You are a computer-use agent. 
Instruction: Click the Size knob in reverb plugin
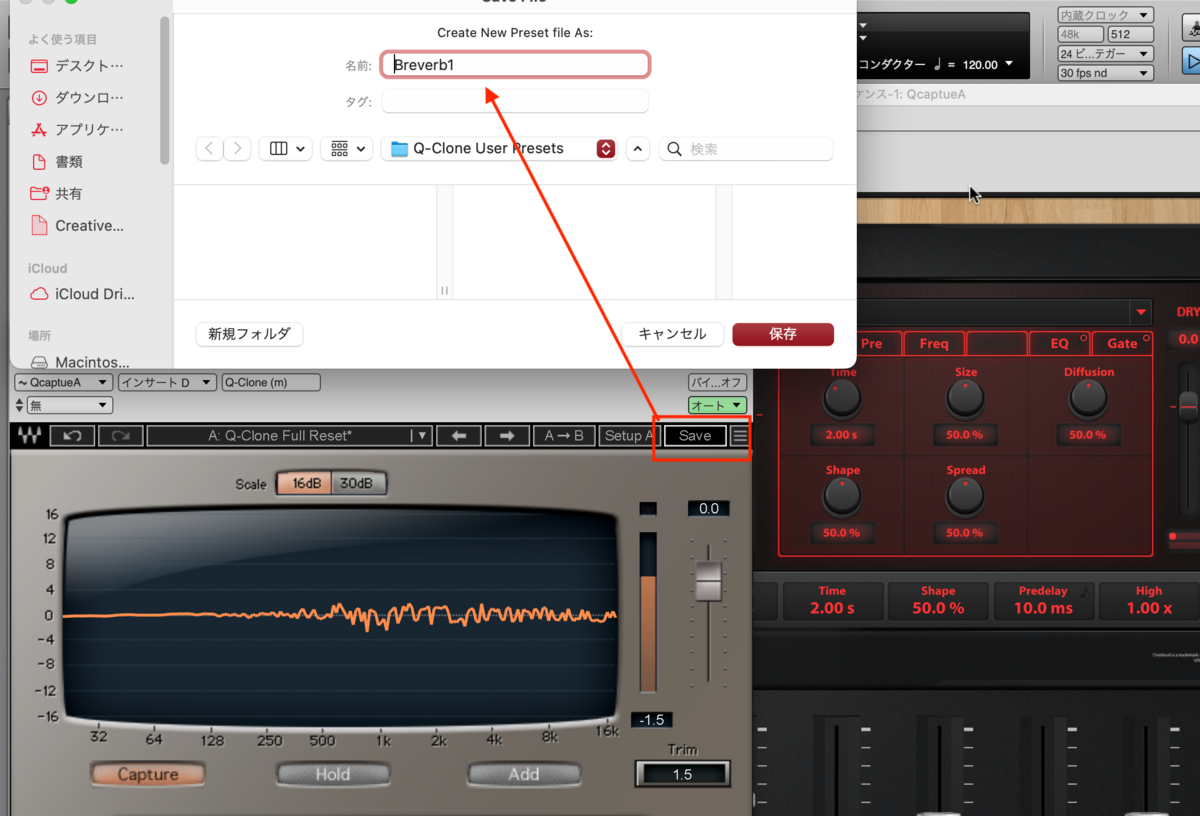[x=965, y=400]
